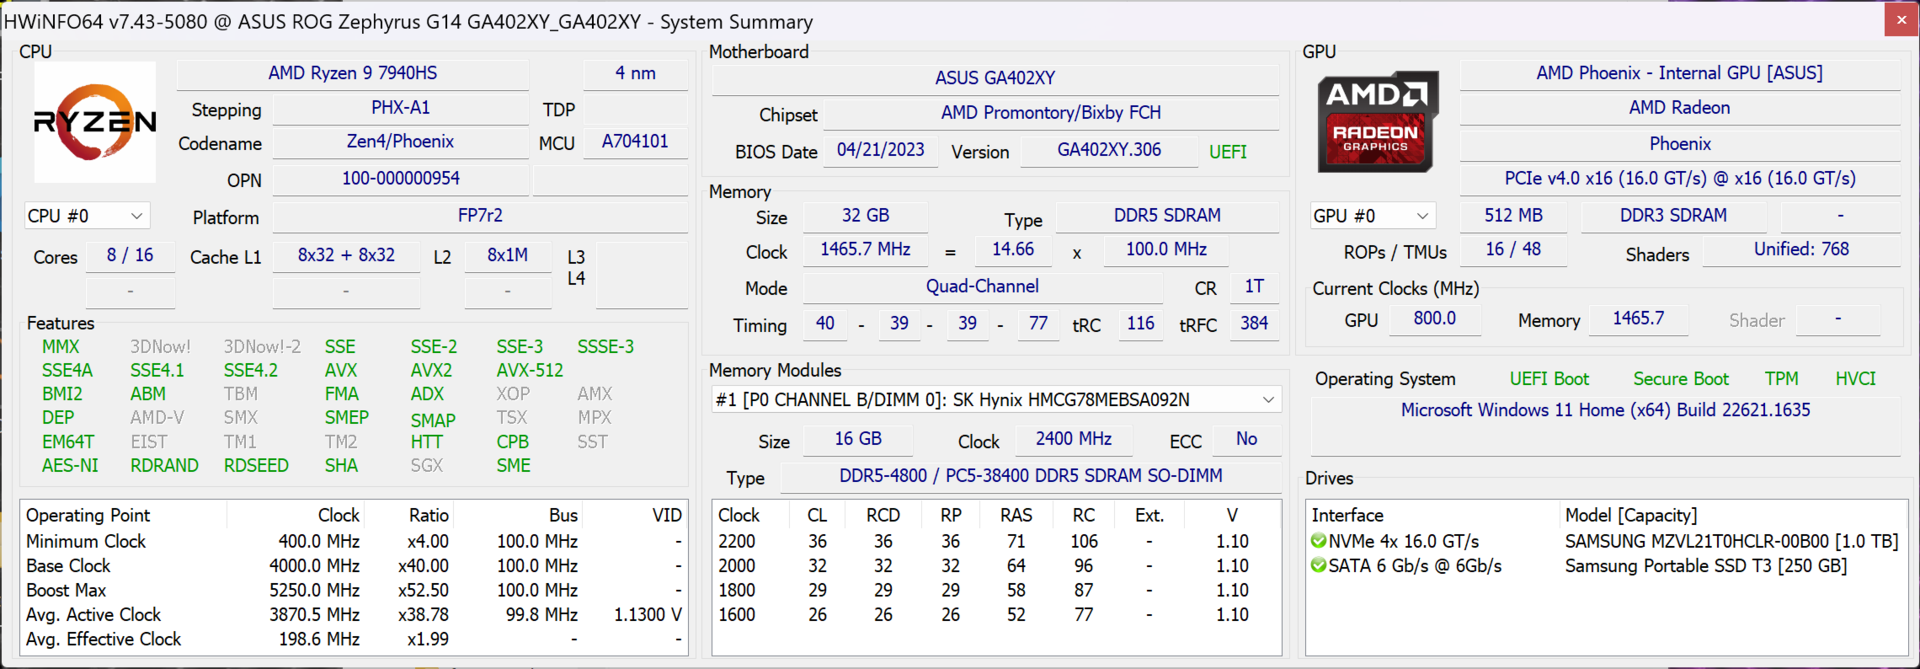1920x669 pixels.
Task: Click the BIOS date '04/21/2023'
Action: (881, 150)
